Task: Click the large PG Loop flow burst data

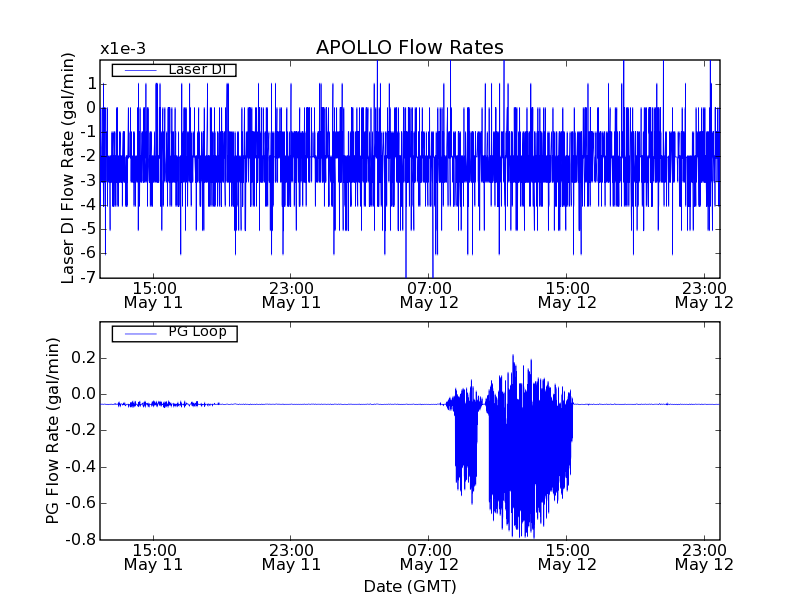Action: 530,450
